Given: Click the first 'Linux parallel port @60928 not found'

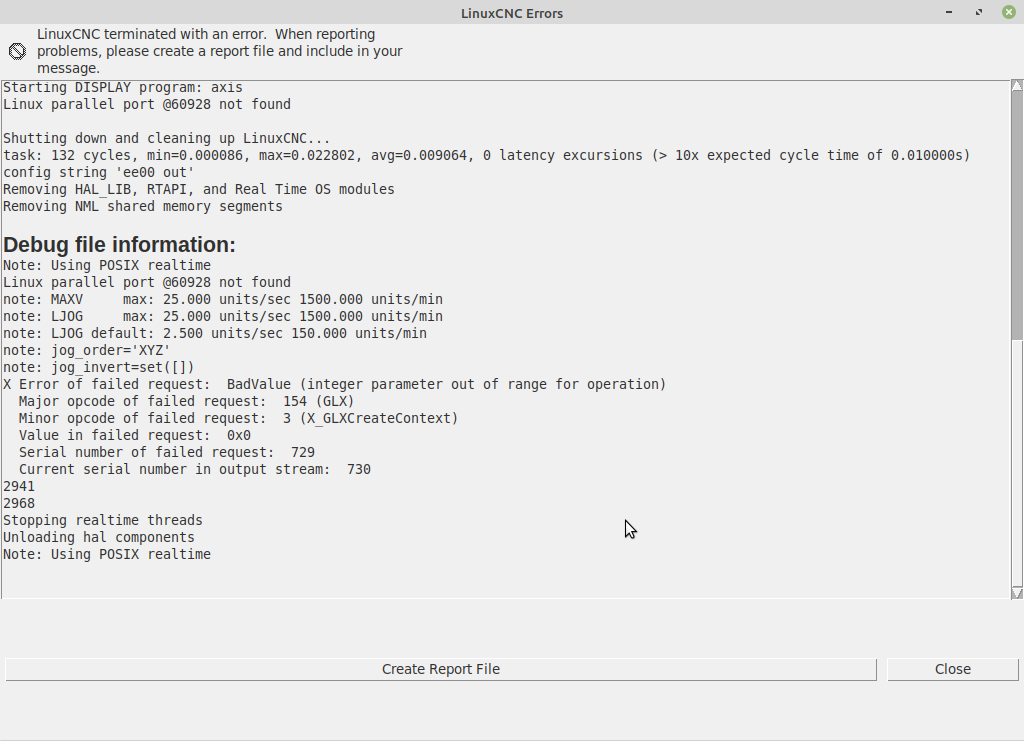Looking at the screenshot, I should coord(147,104).
